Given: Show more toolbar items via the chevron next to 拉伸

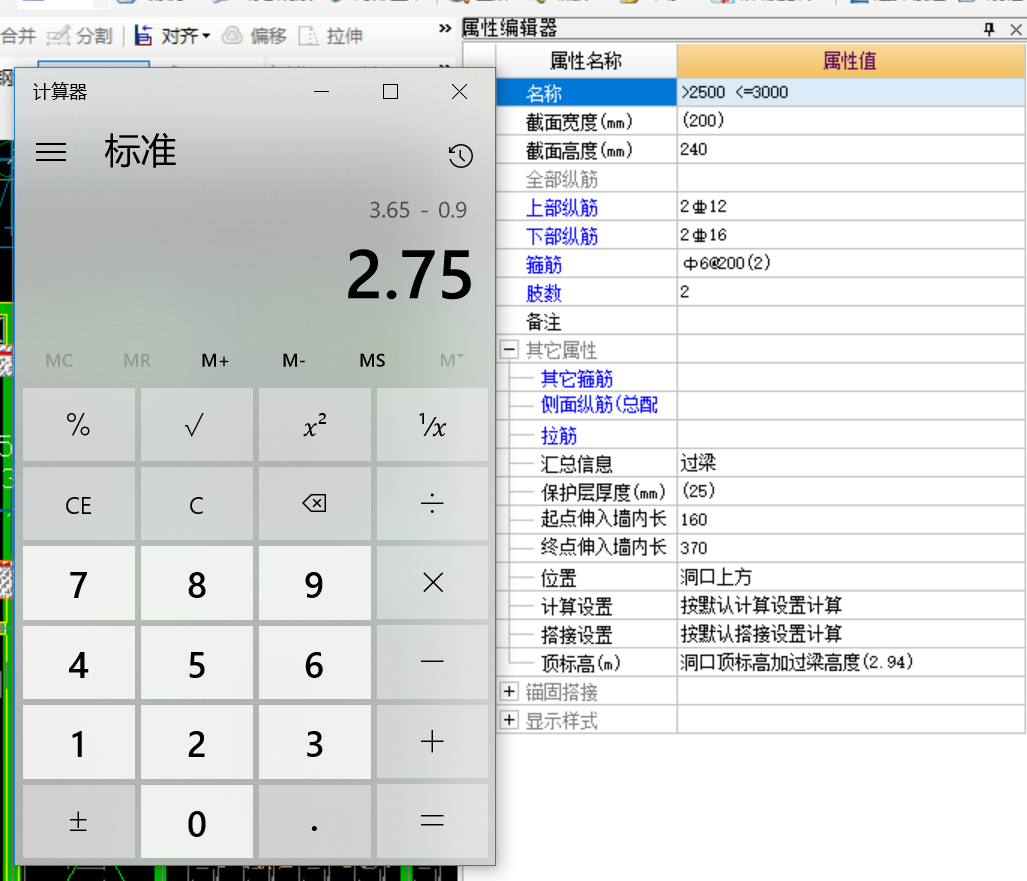Looking at the screenshot, I should click(445, 28).
